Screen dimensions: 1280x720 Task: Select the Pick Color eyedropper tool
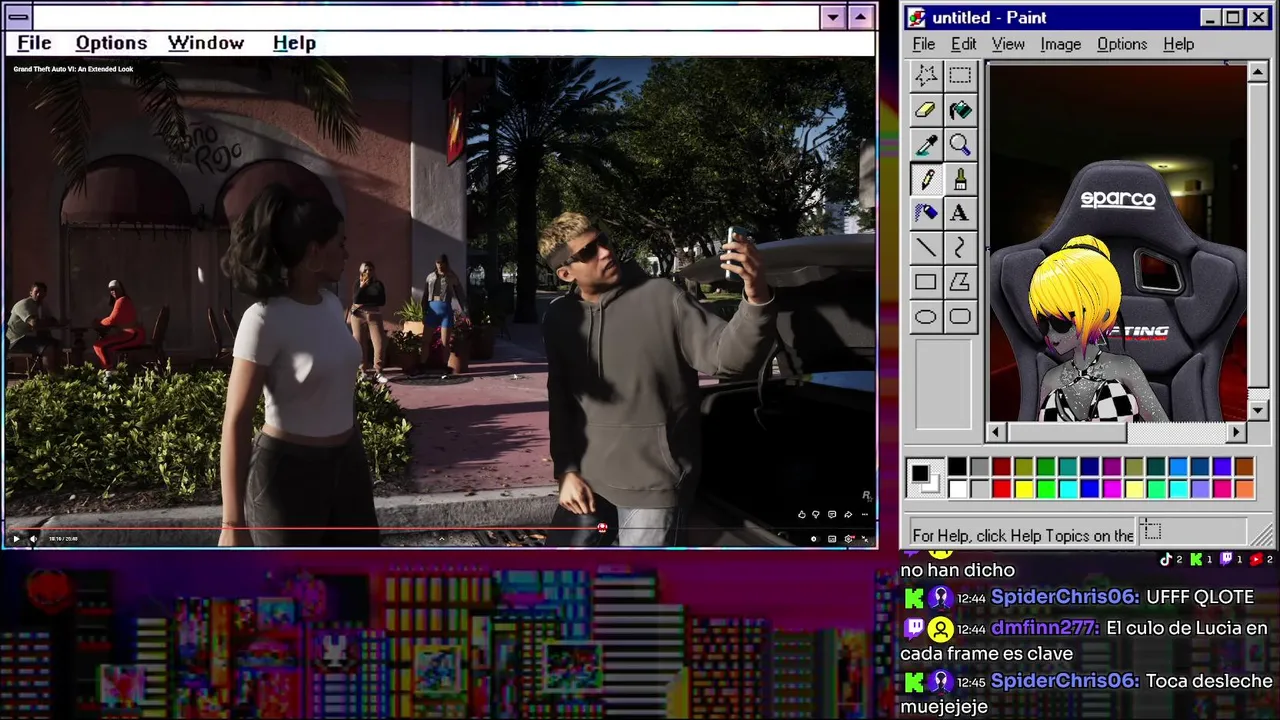[x=926, y=145]
